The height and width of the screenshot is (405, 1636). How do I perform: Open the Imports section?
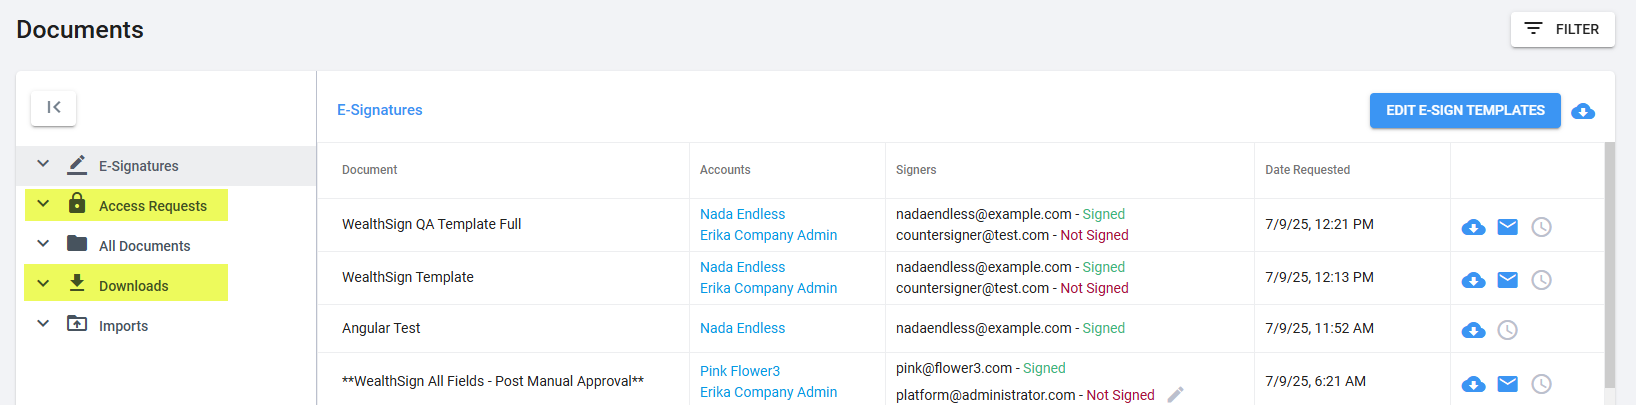click(x=123, y=326)
